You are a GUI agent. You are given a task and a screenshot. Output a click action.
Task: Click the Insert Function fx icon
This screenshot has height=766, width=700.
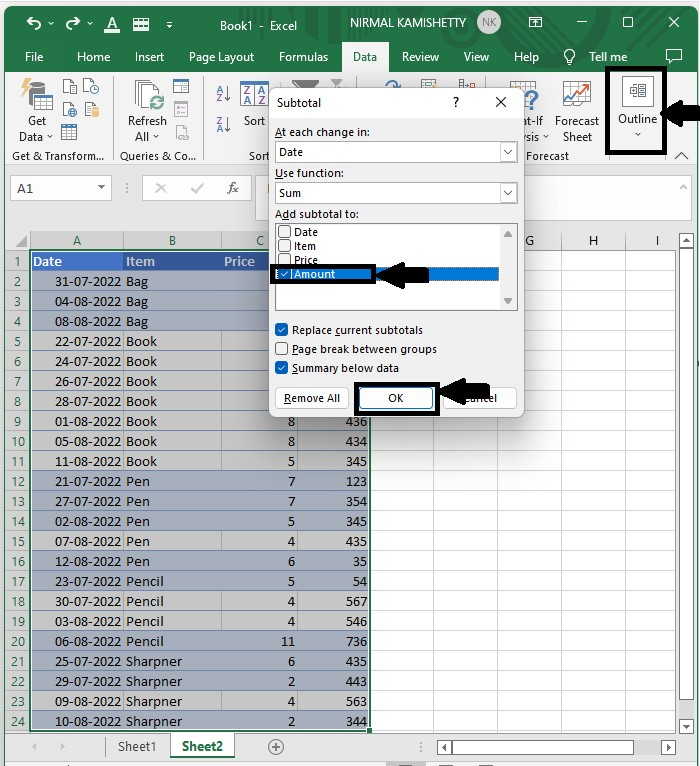coord(233,188)
